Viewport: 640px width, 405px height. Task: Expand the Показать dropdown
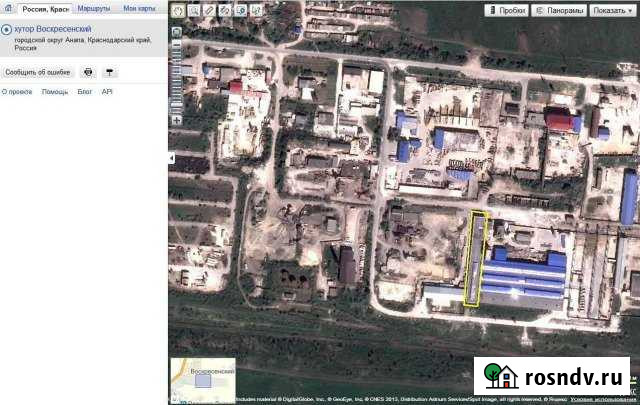[612, 10]
